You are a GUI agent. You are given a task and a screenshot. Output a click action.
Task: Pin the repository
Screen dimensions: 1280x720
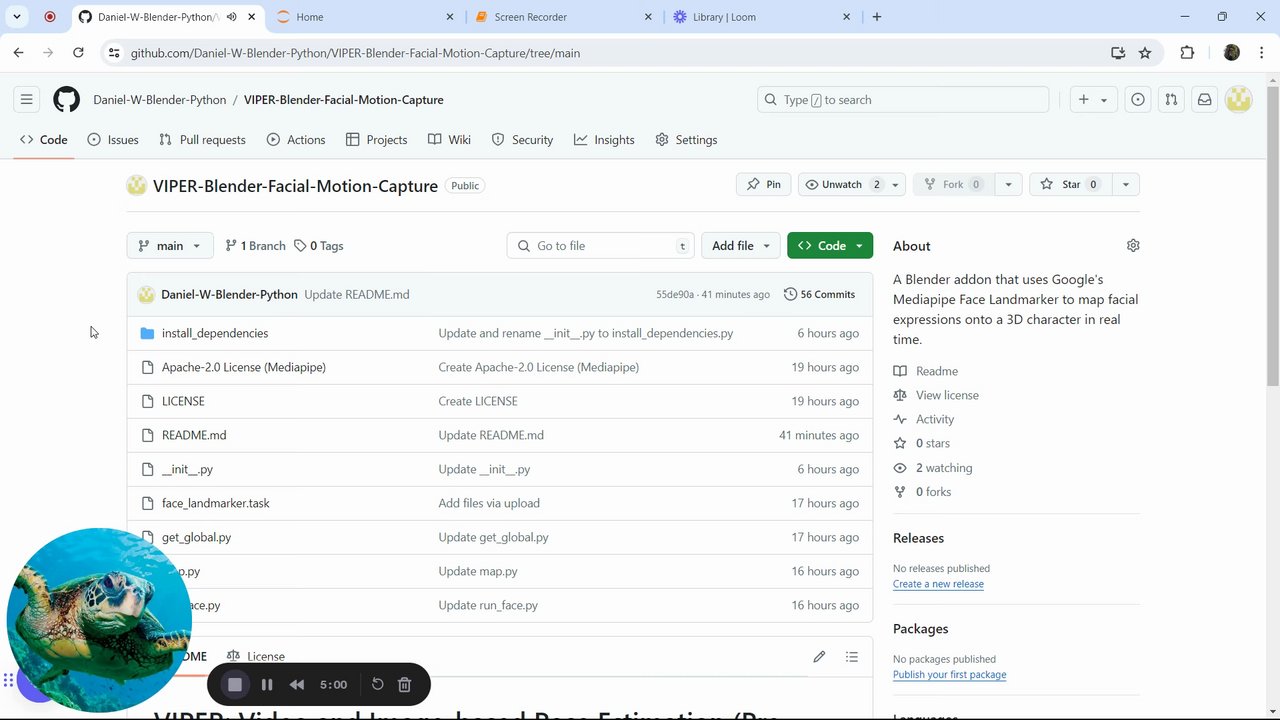tap(764, 184)
